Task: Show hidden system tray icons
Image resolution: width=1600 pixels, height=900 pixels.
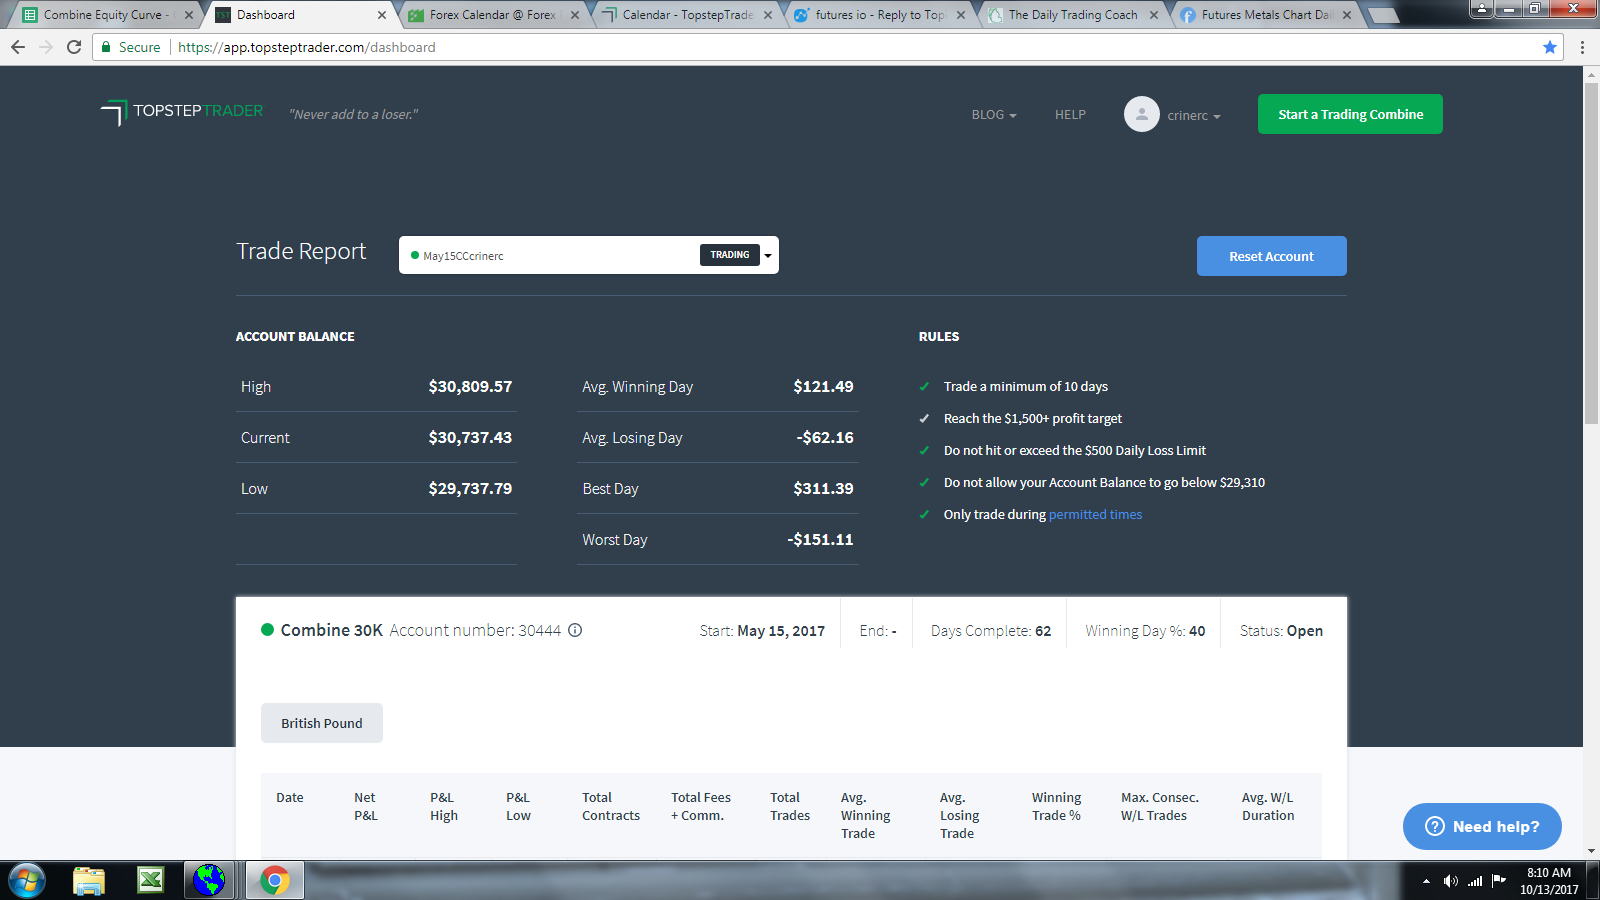Action: pos(1426,881)
